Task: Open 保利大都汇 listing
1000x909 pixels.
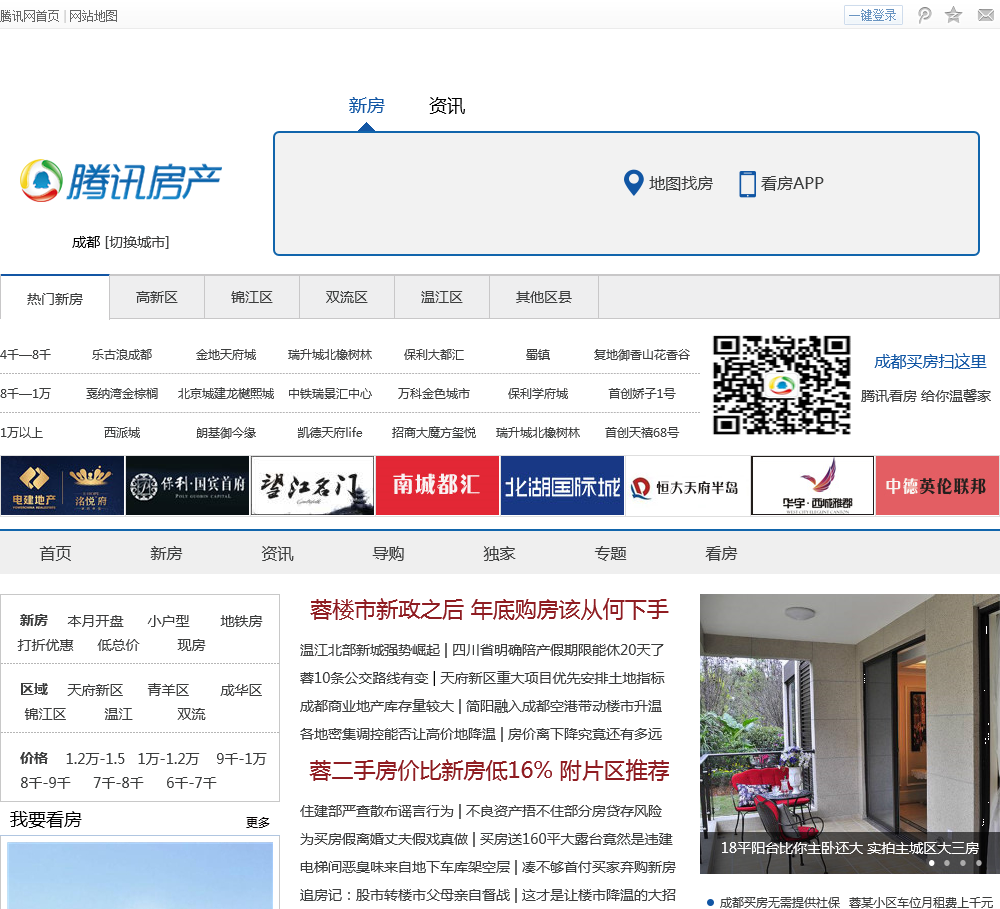Action: pyautogui.click(x=434, y=355)
